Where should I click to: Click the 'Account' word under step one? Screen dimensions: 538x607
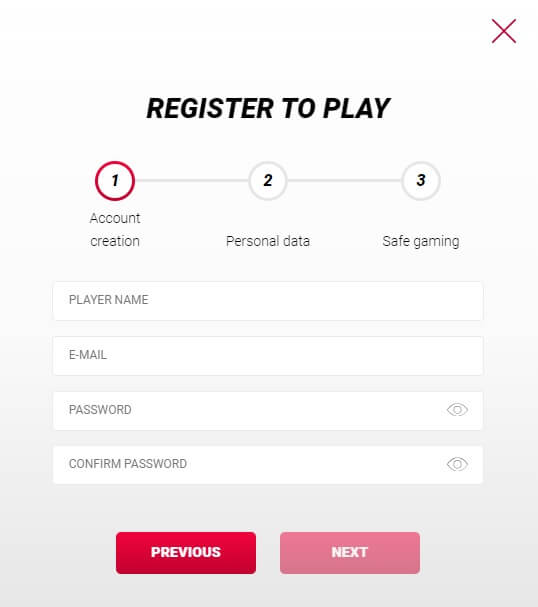point(115,218)
